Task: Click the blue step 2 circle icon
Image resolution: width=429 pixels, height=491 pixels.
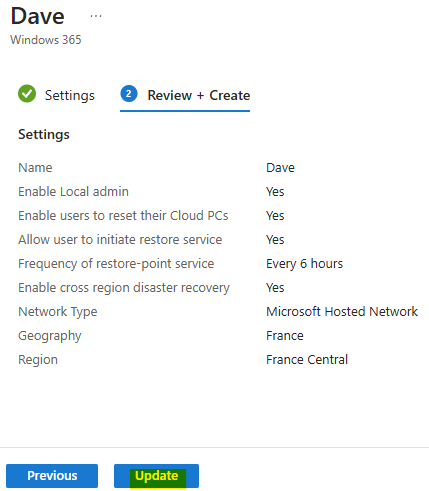Action: click(x=129, y=94)
